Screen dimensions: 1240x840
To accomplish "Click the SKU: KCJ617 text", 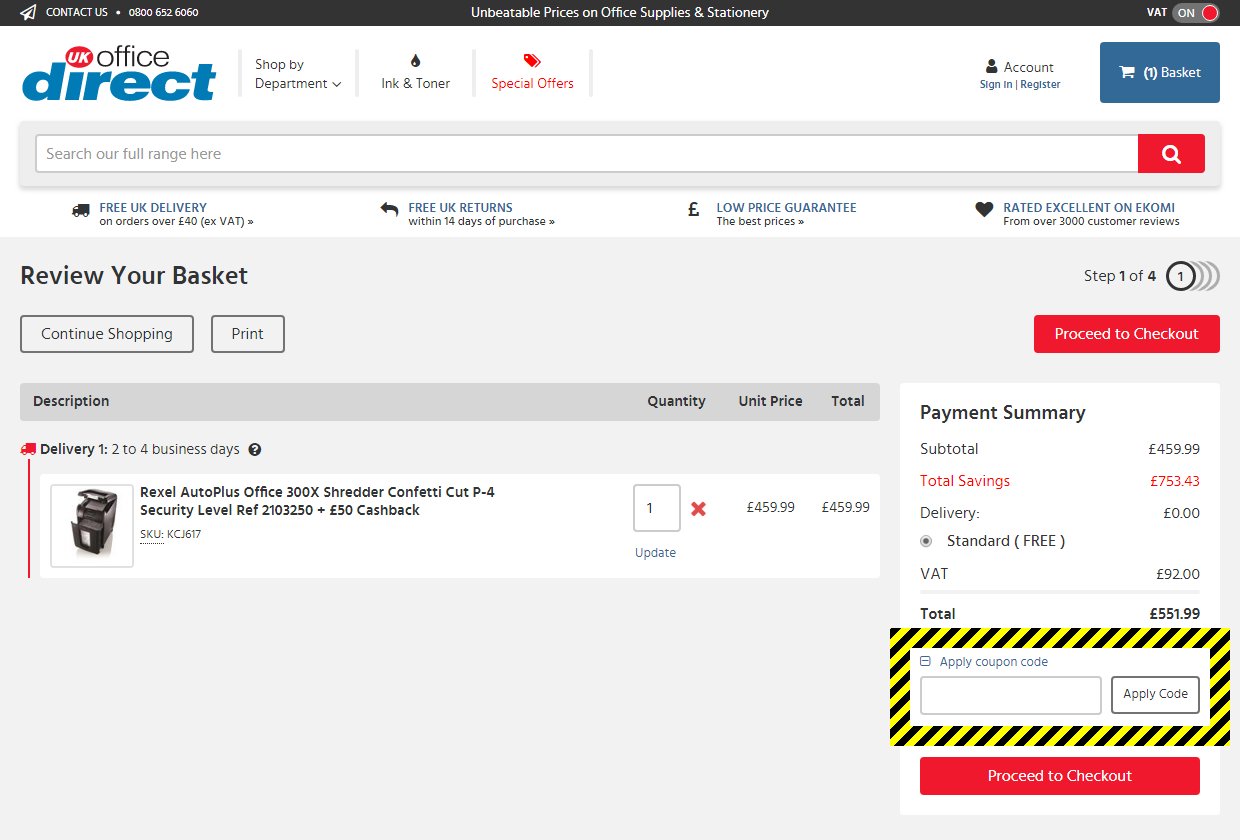I will pyautogui.click(x=170, y=534).
